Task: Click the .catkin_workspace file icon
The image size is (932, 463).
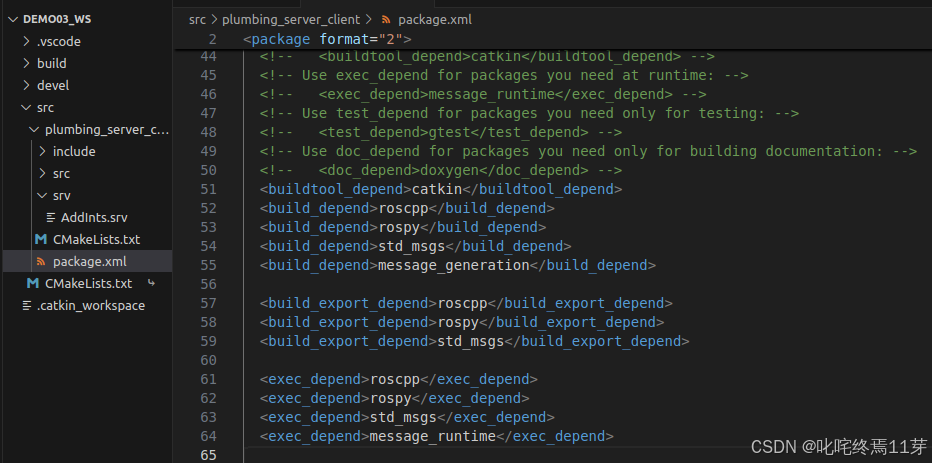Action: tap(27, 305)
